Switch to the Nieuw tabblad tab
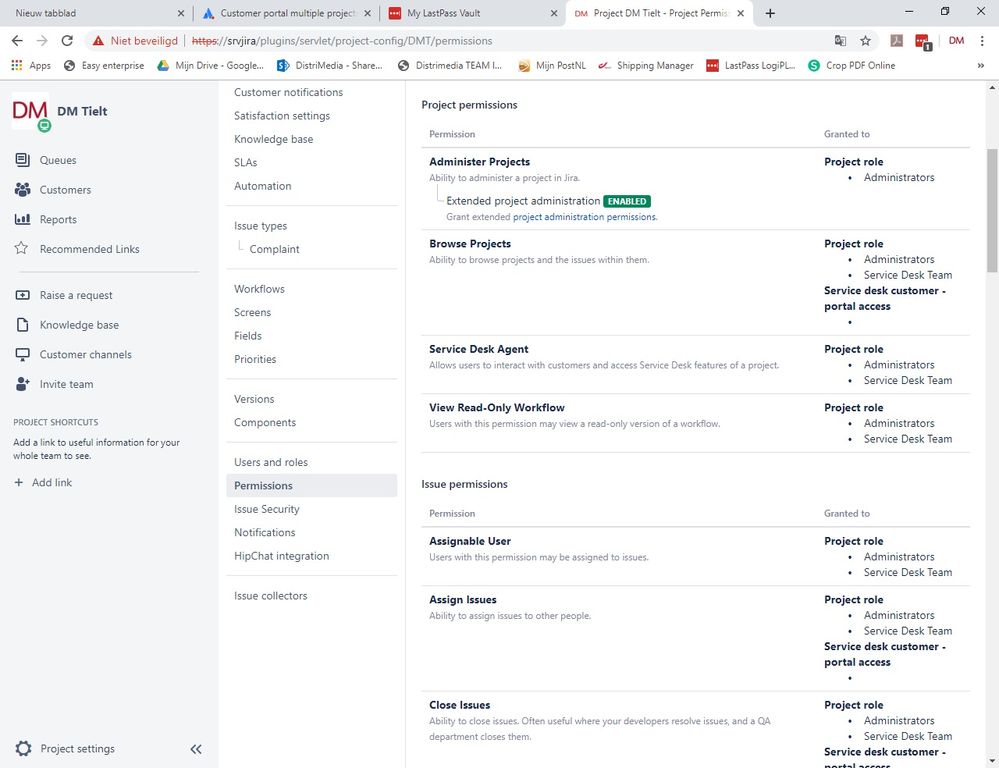999x768 pixels. pos(94,13)
